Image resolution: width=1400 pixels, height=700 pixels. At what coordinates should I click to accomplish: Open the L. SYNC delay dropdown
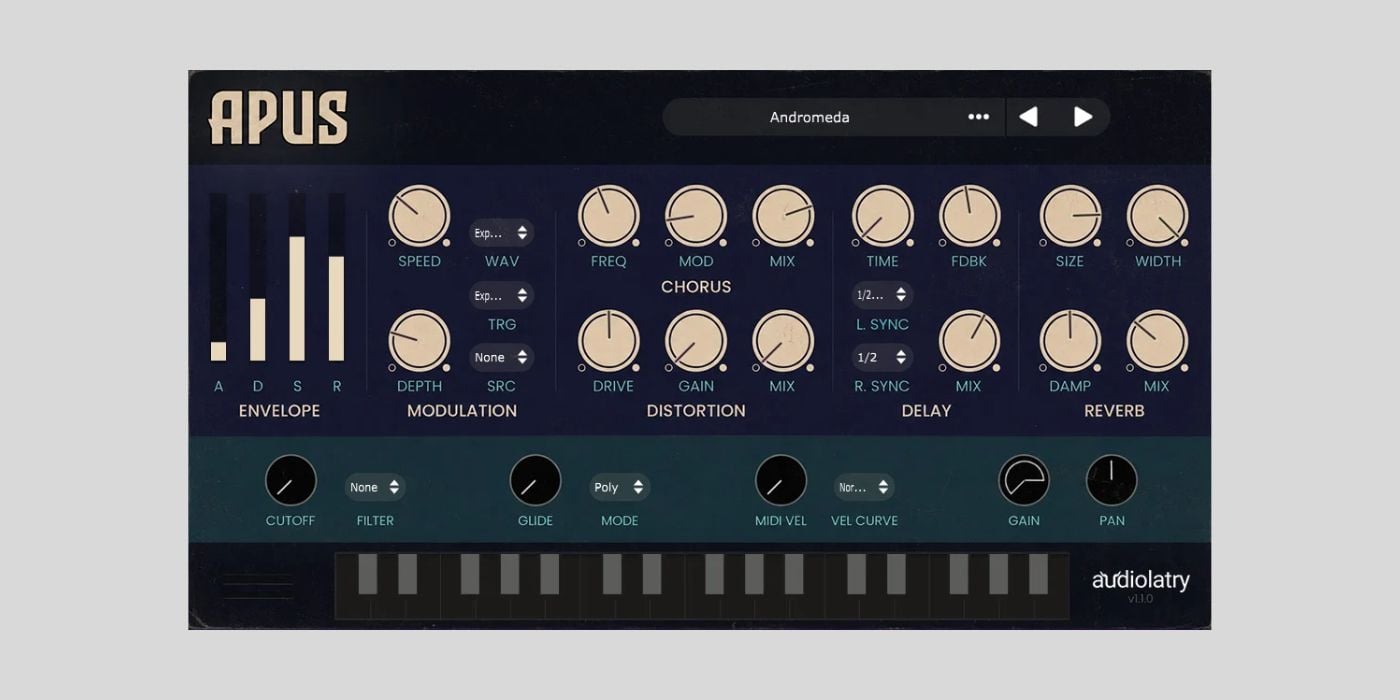tap(882, 295)
